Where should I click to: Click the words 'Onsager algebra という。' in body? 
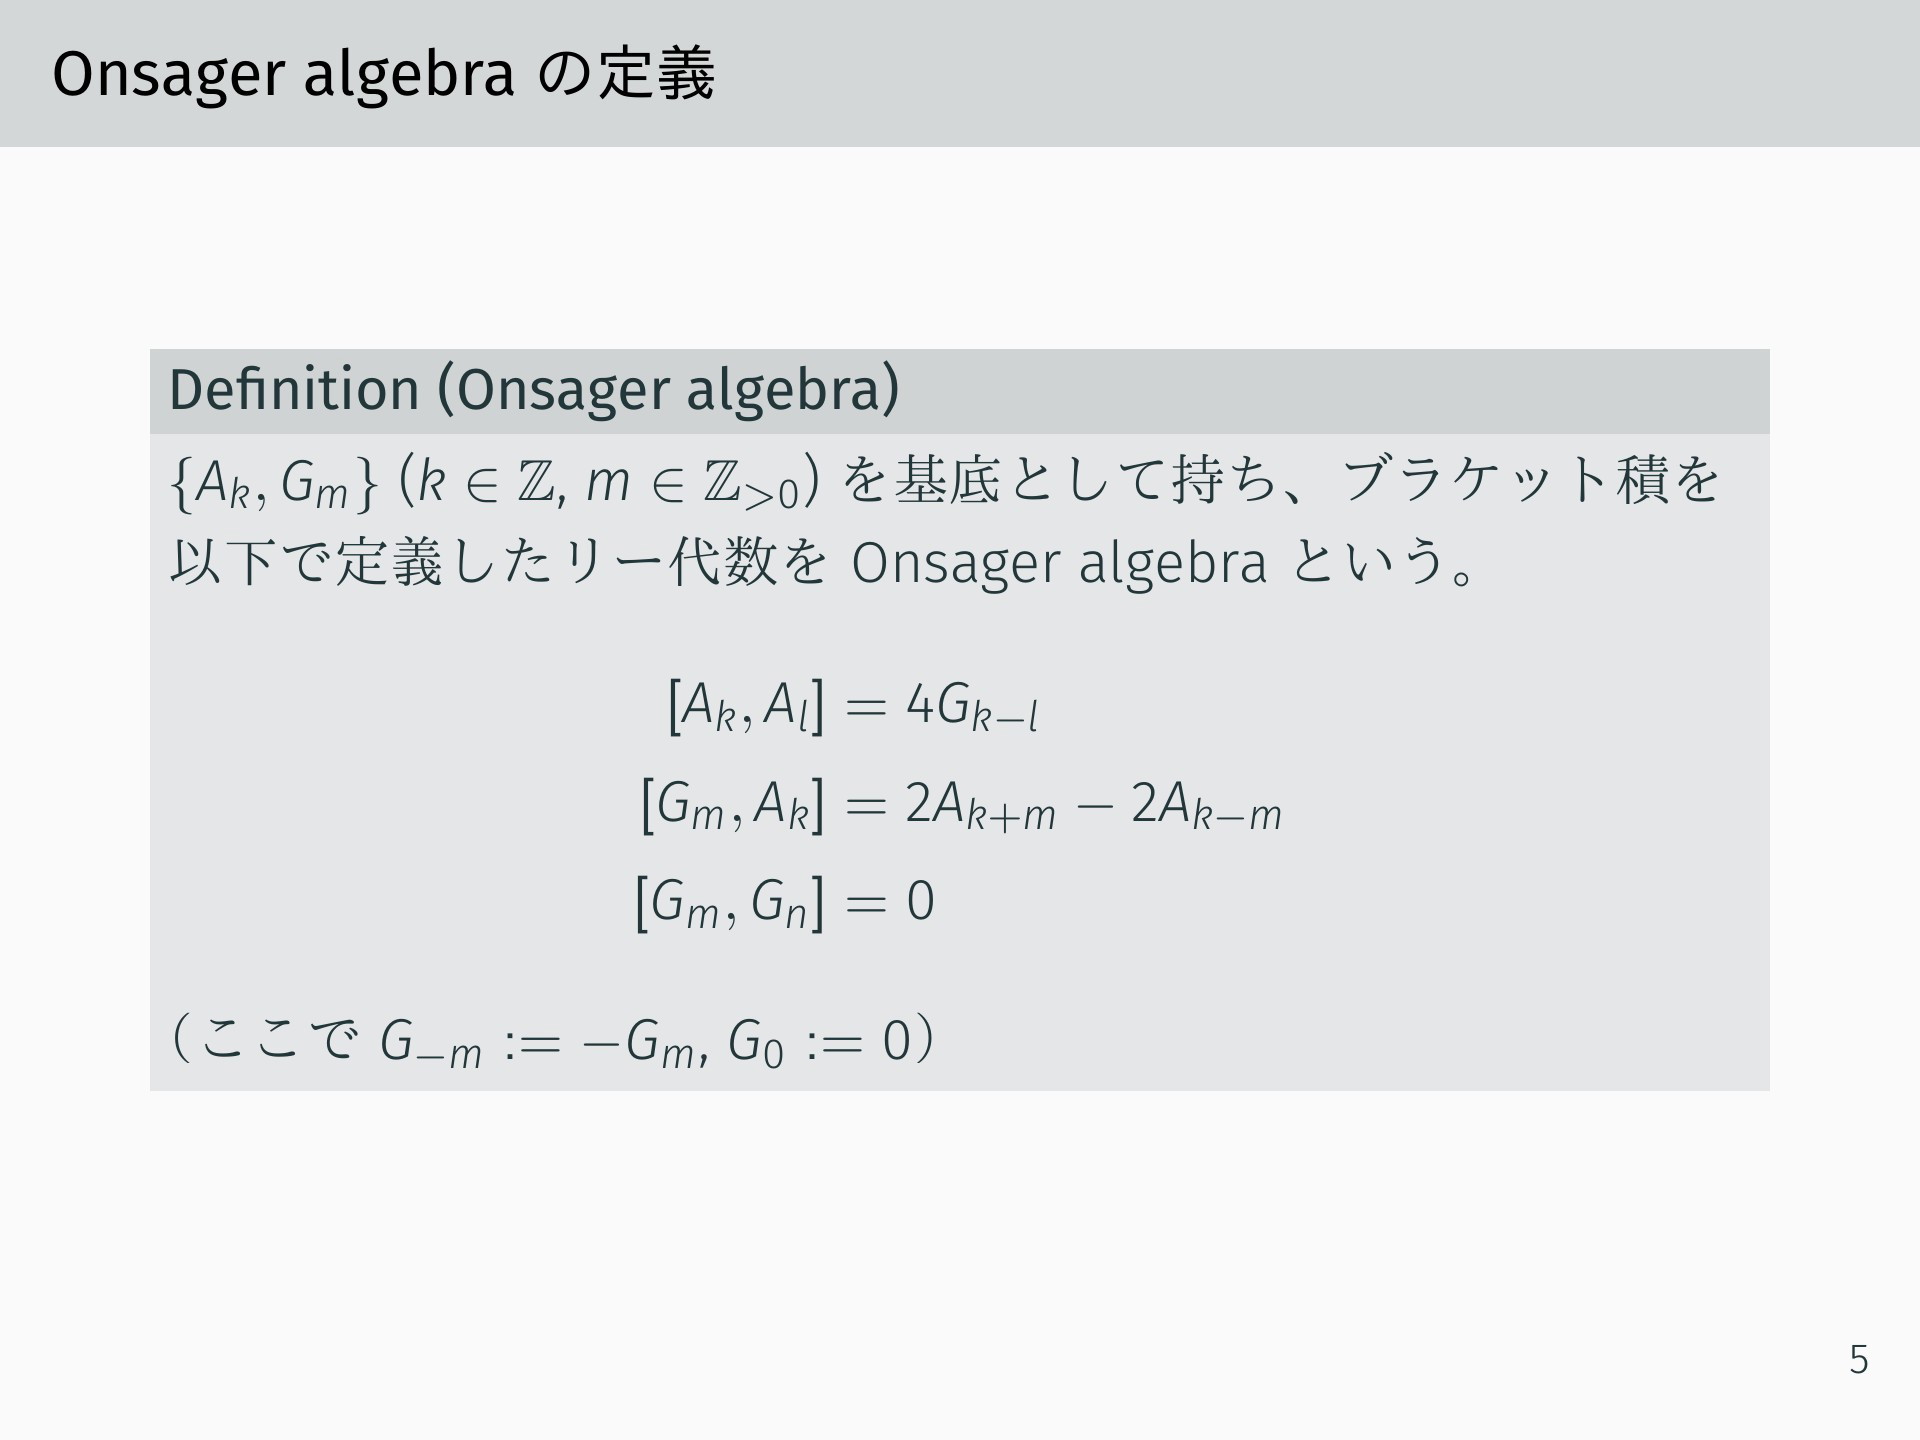tap(1165, 563)
